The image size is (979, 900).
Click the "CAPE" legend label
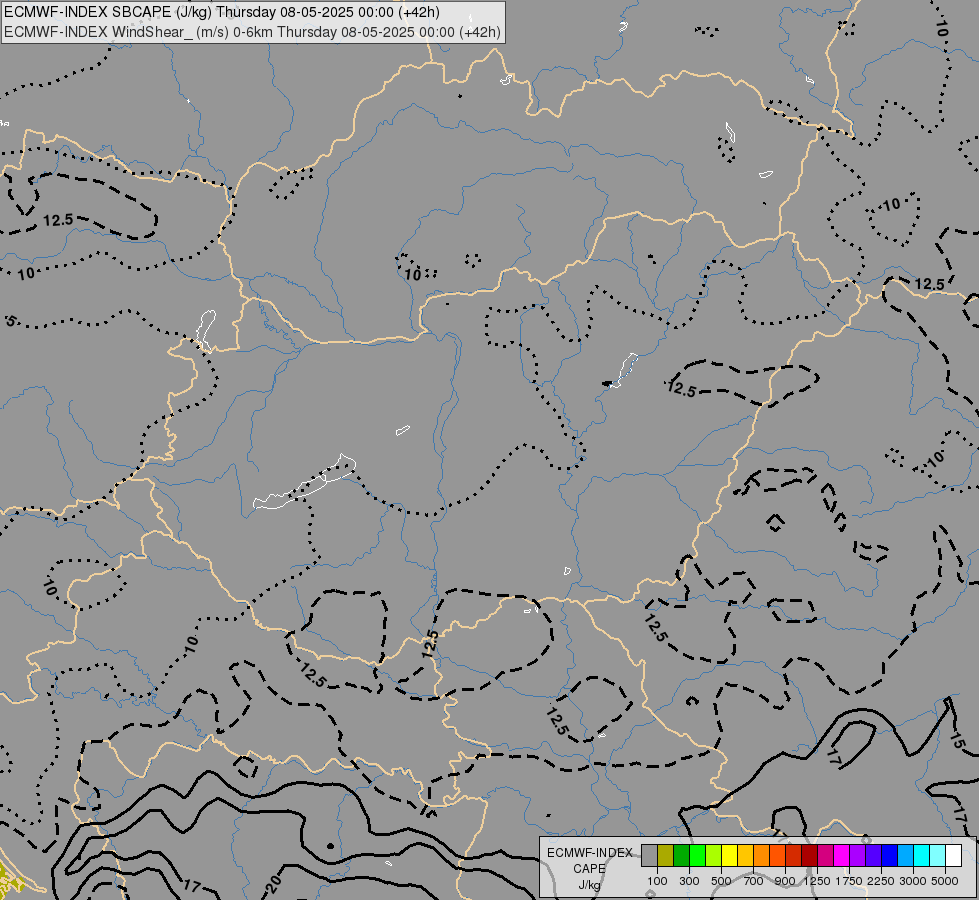(x=589, y=869)
